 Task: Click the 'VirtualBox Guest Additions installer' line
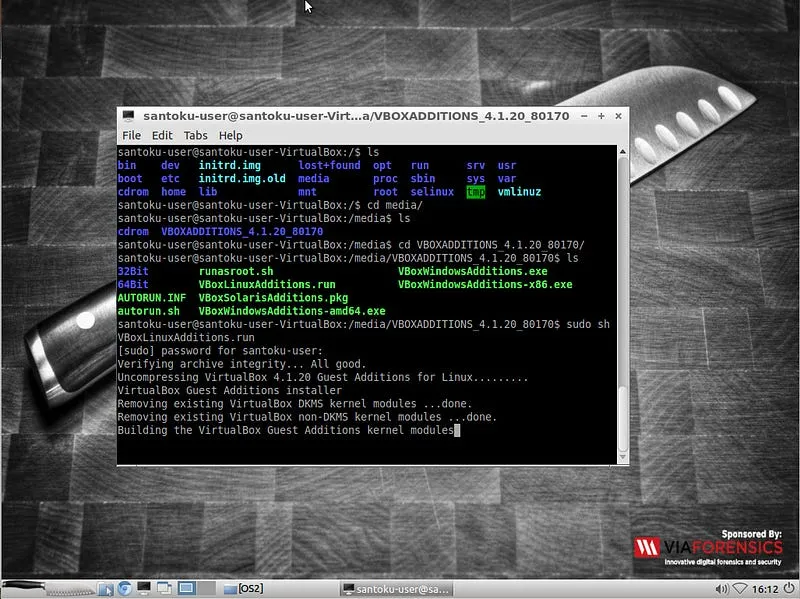(230, 390)
